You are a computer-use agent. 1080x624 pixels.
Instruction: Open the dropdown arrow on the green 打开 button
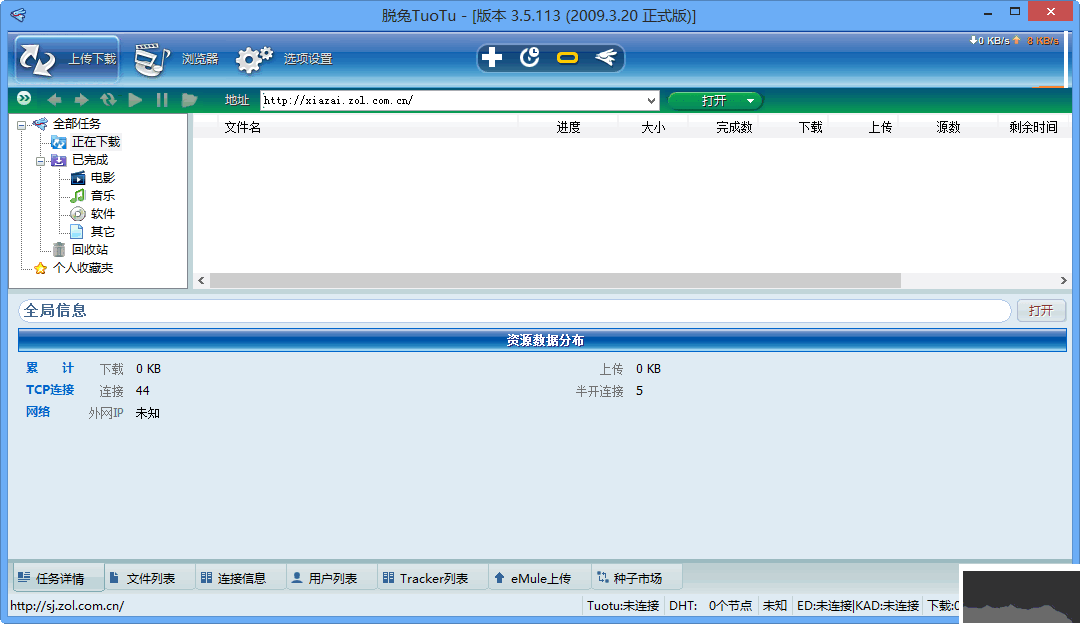click(751, 101)
